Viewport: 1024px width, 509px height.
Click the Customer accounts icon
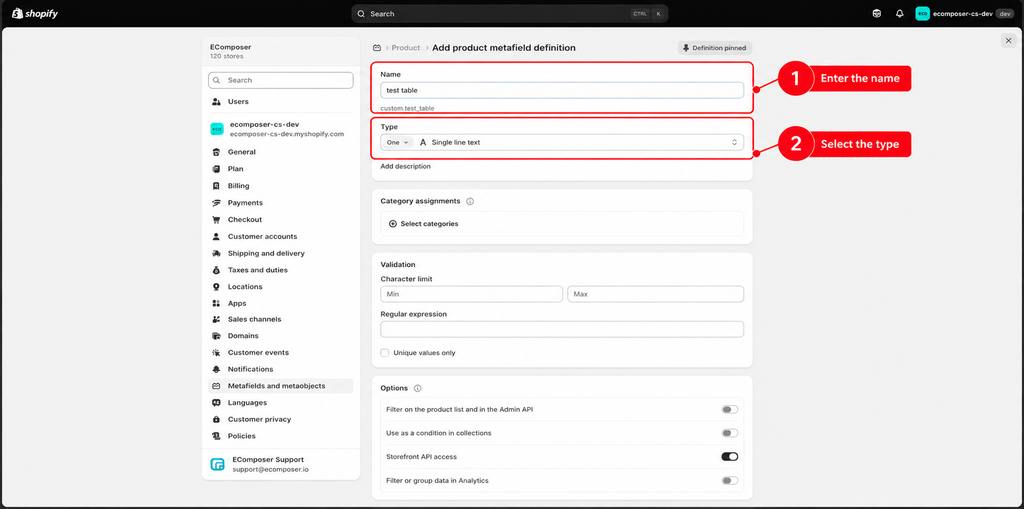216,237
